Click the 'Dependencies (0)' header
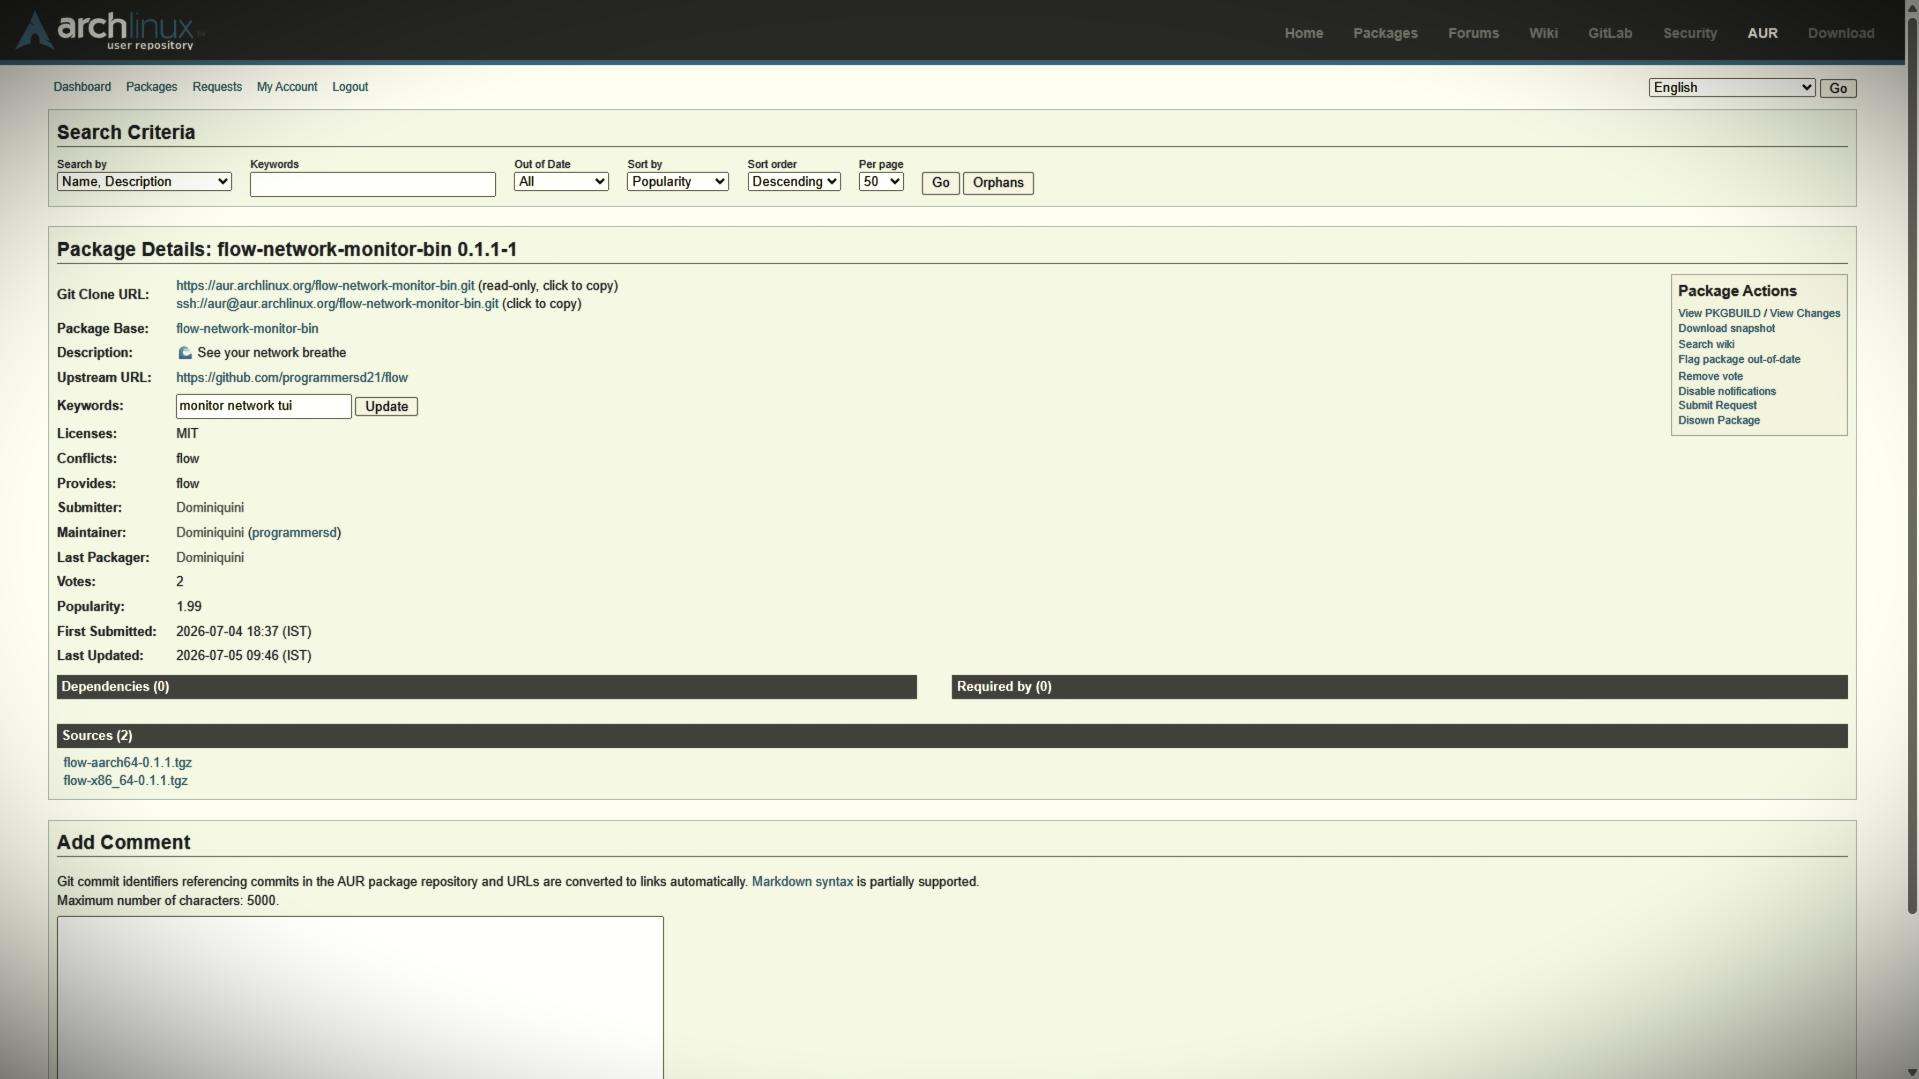The width and height of the screenshot is (1919, 1079). (487, 687)
